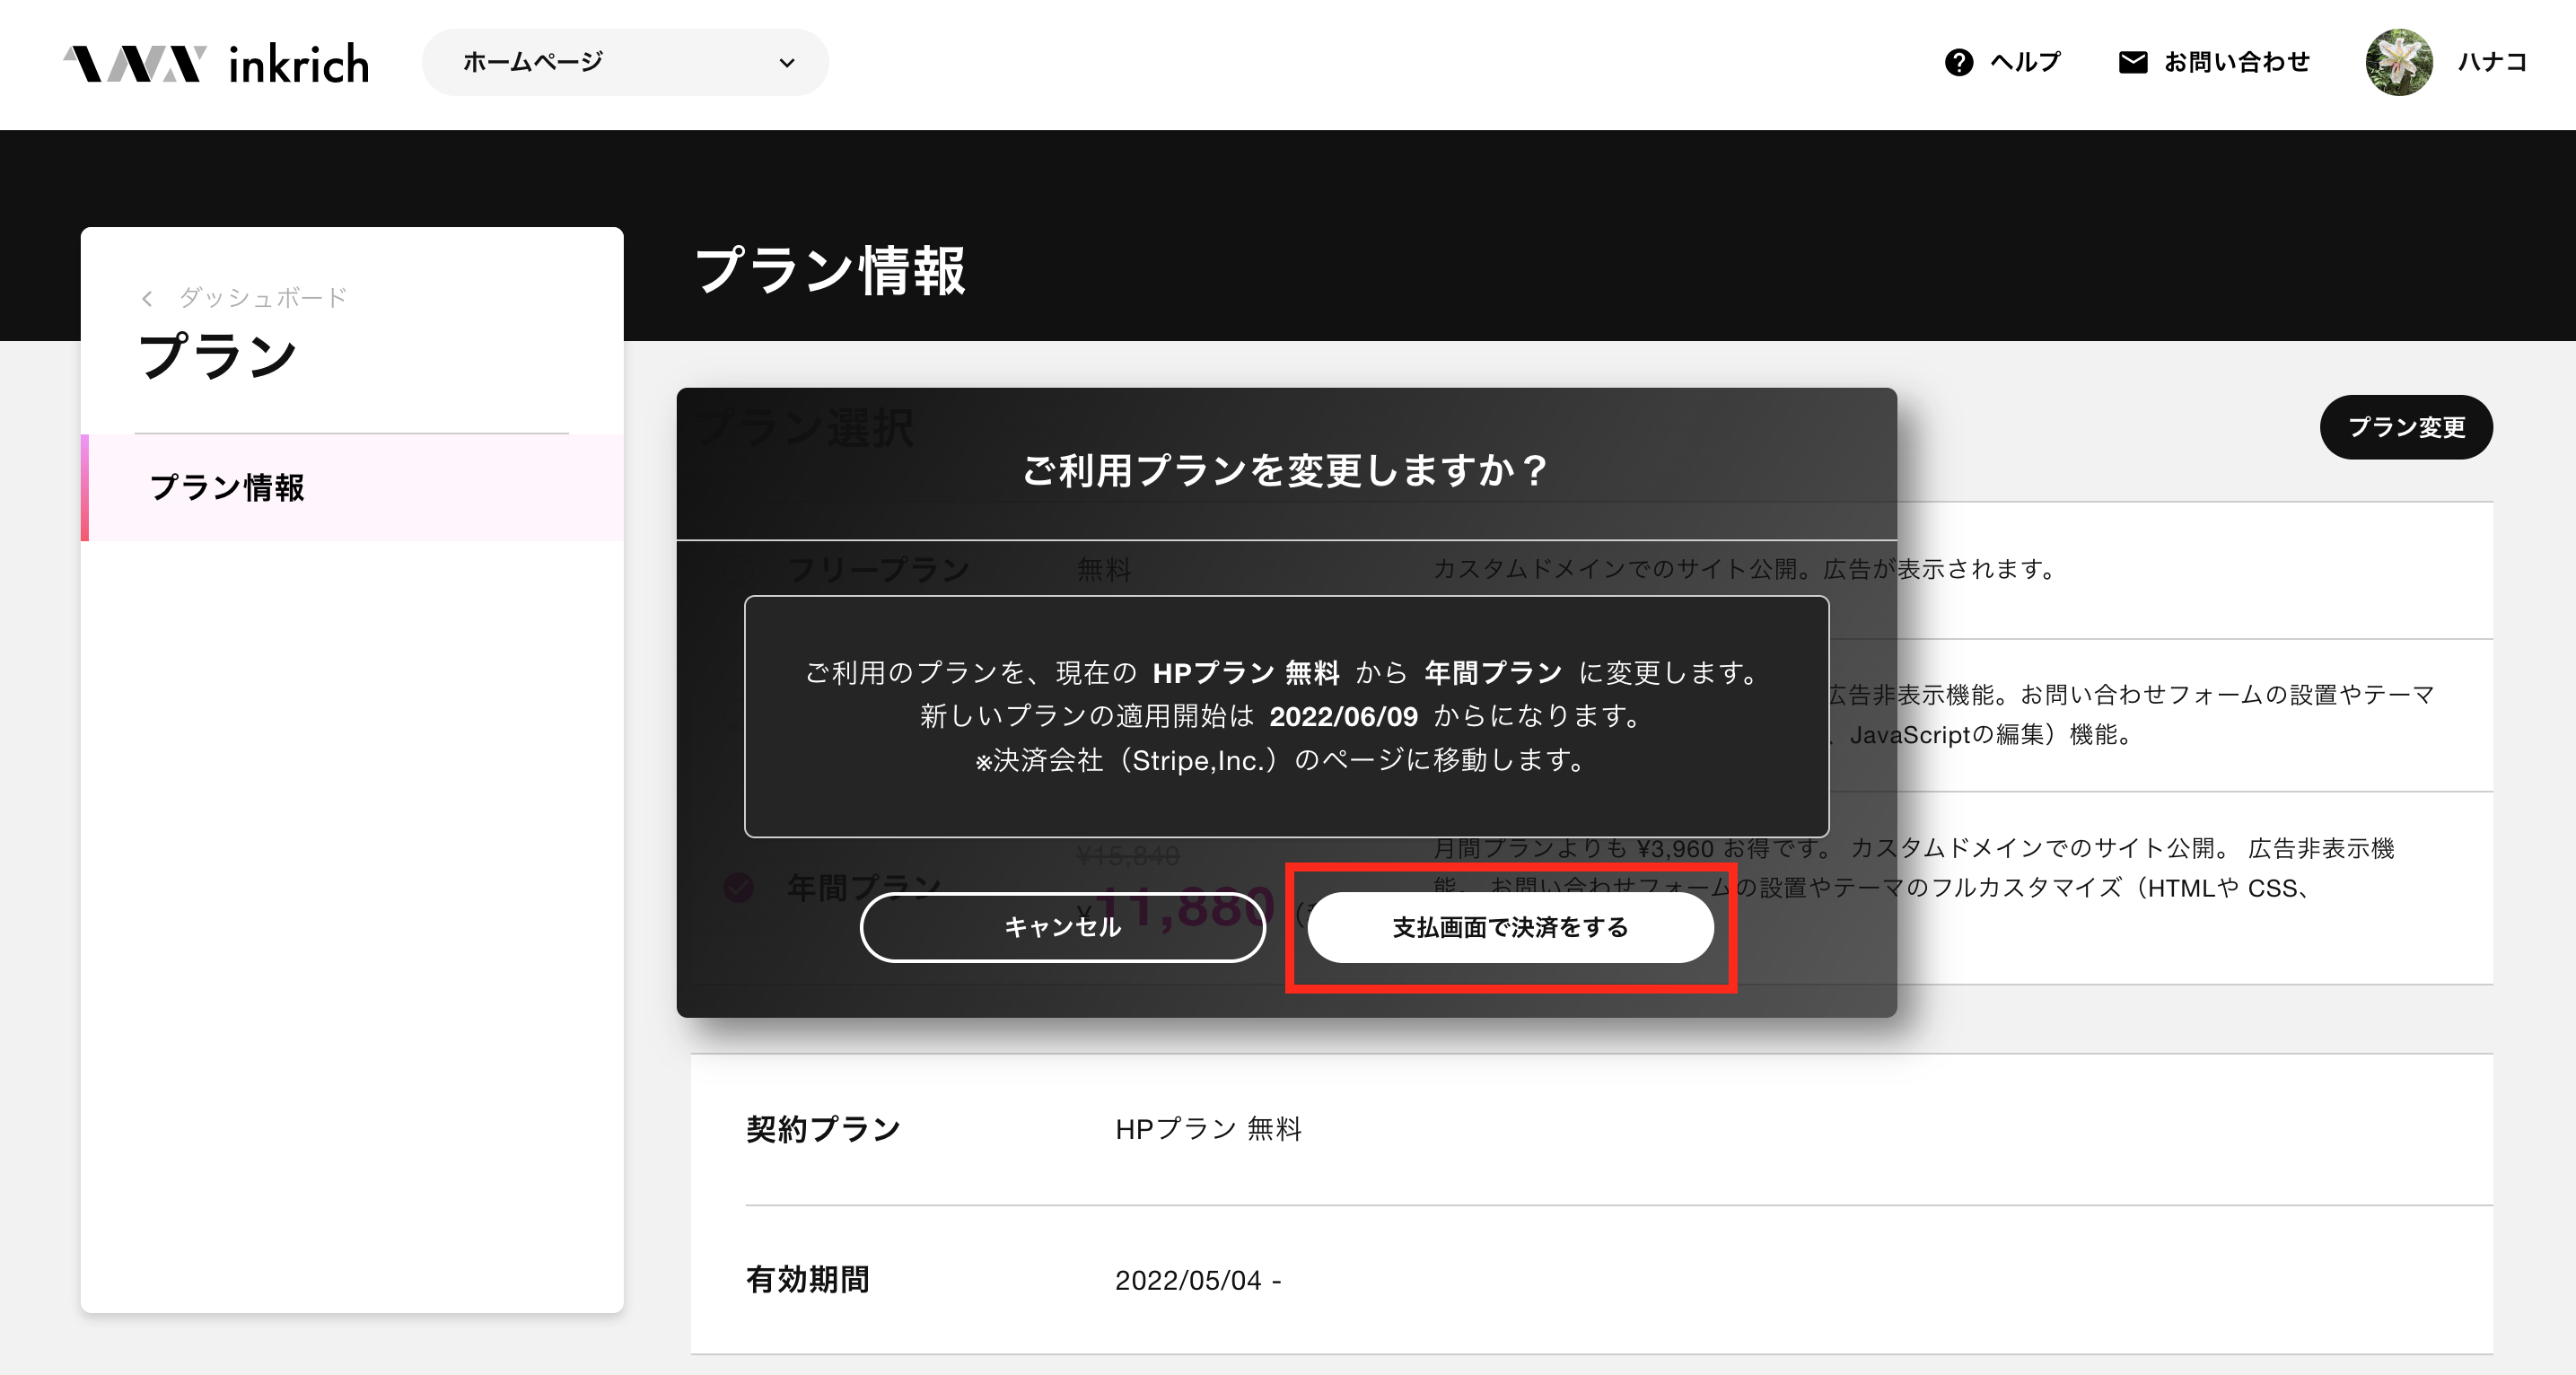Click the ダッシュボード breadcrumb link
2576x1375 pixels.
point(262,297)
